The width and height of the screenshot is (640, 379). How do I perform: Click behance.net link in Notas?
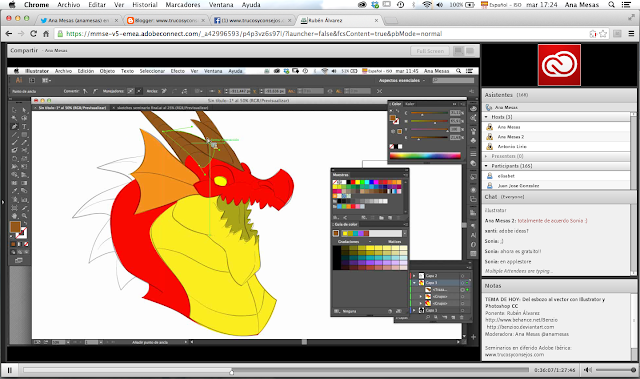(521, 320)
